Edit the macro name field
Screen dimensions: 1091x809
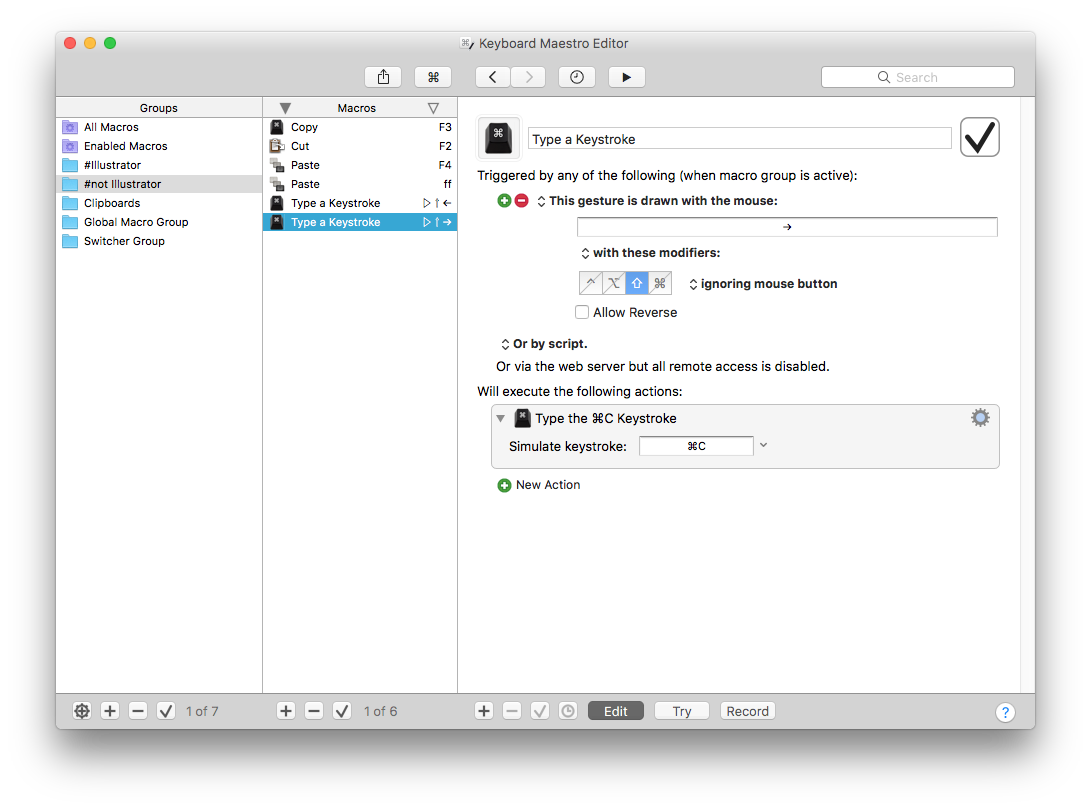pos(740,138)
